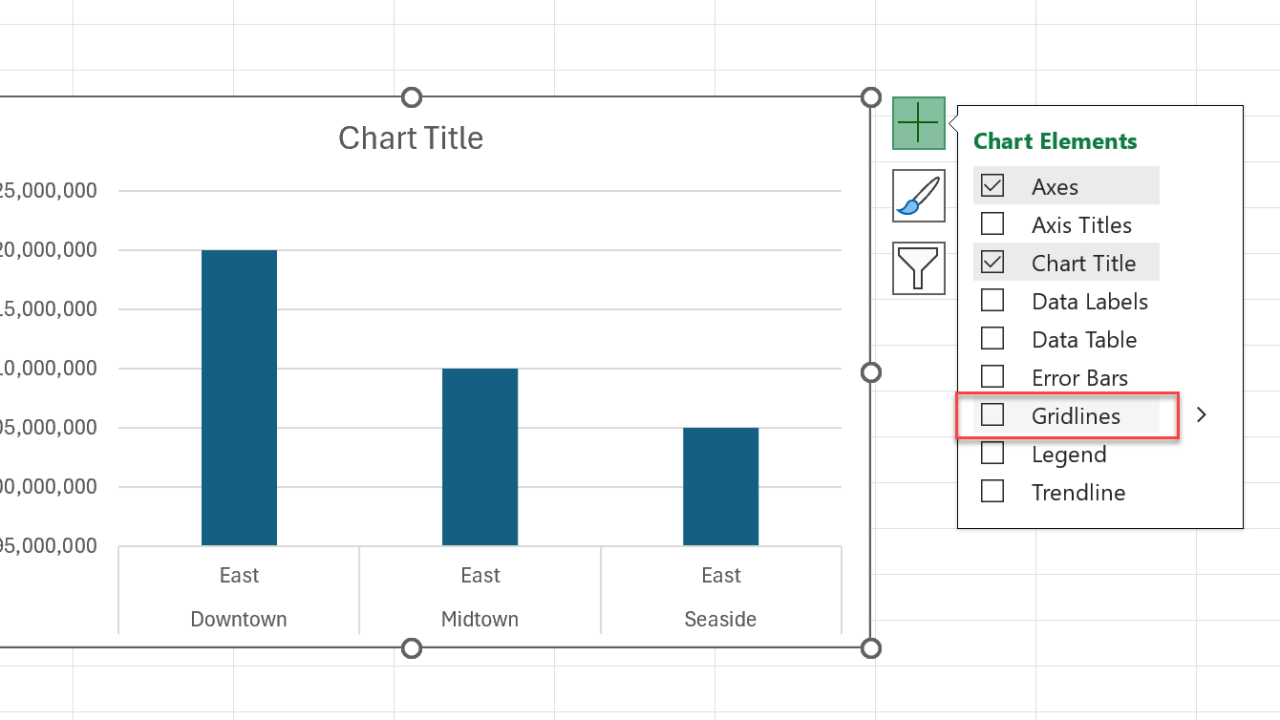Turn on the Gridlines checkbox

point(992,415)
